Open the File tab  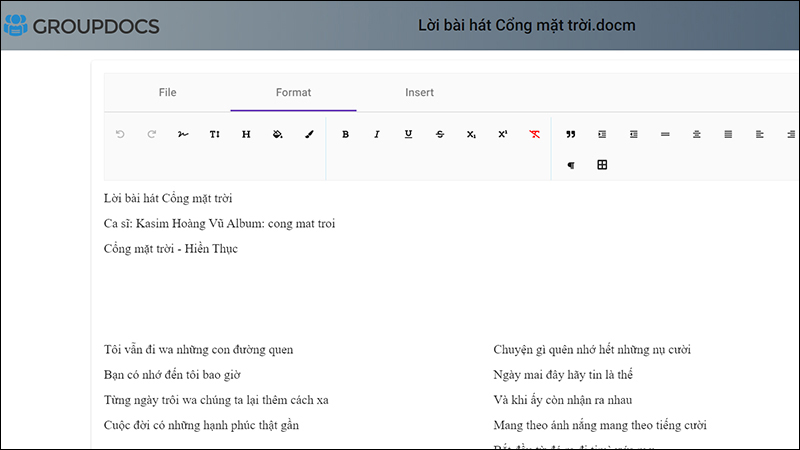click(x=167, y=92)
